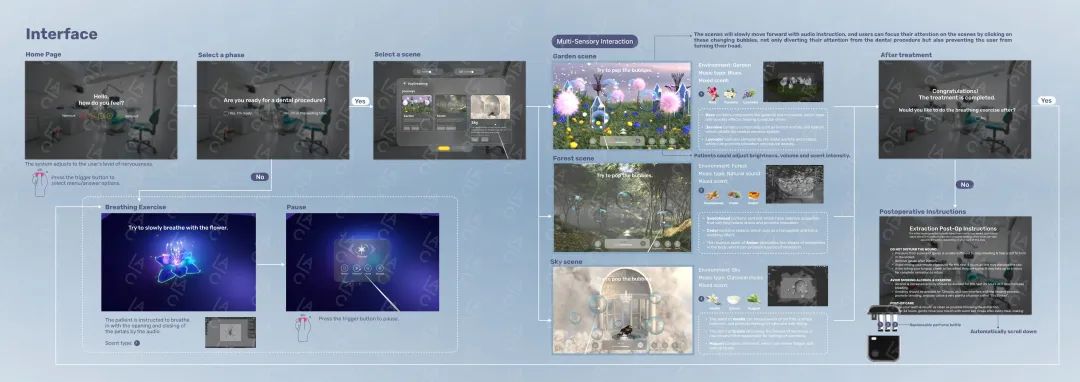The image size is (1080, 382).
Task: Select the Sky scene thumbnail in scene picker
Action: pyautogui.click(x=490, y=107)
